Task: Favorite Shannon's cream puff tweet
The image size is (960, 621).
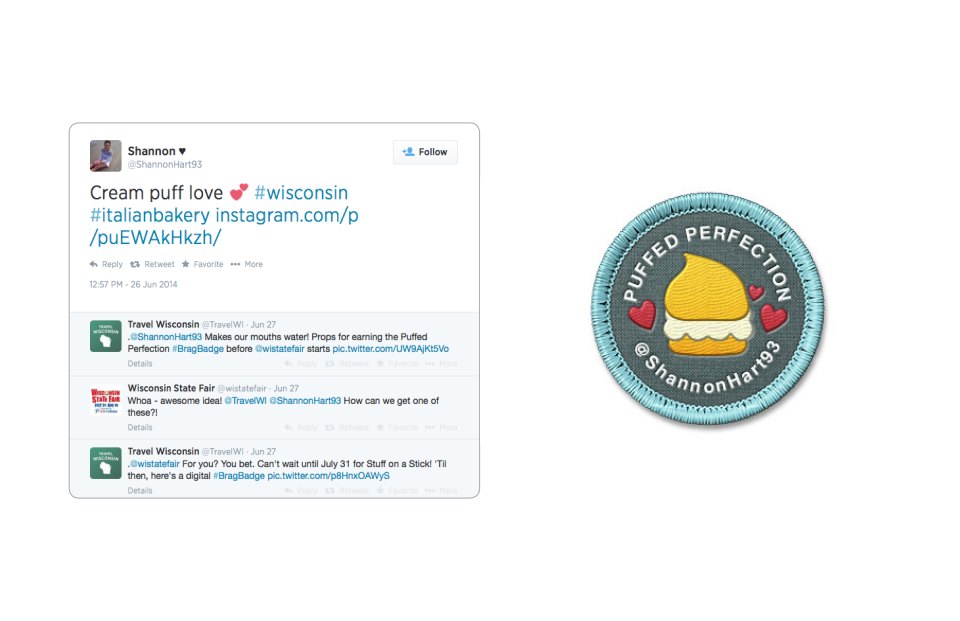Action: click(203, 264)
